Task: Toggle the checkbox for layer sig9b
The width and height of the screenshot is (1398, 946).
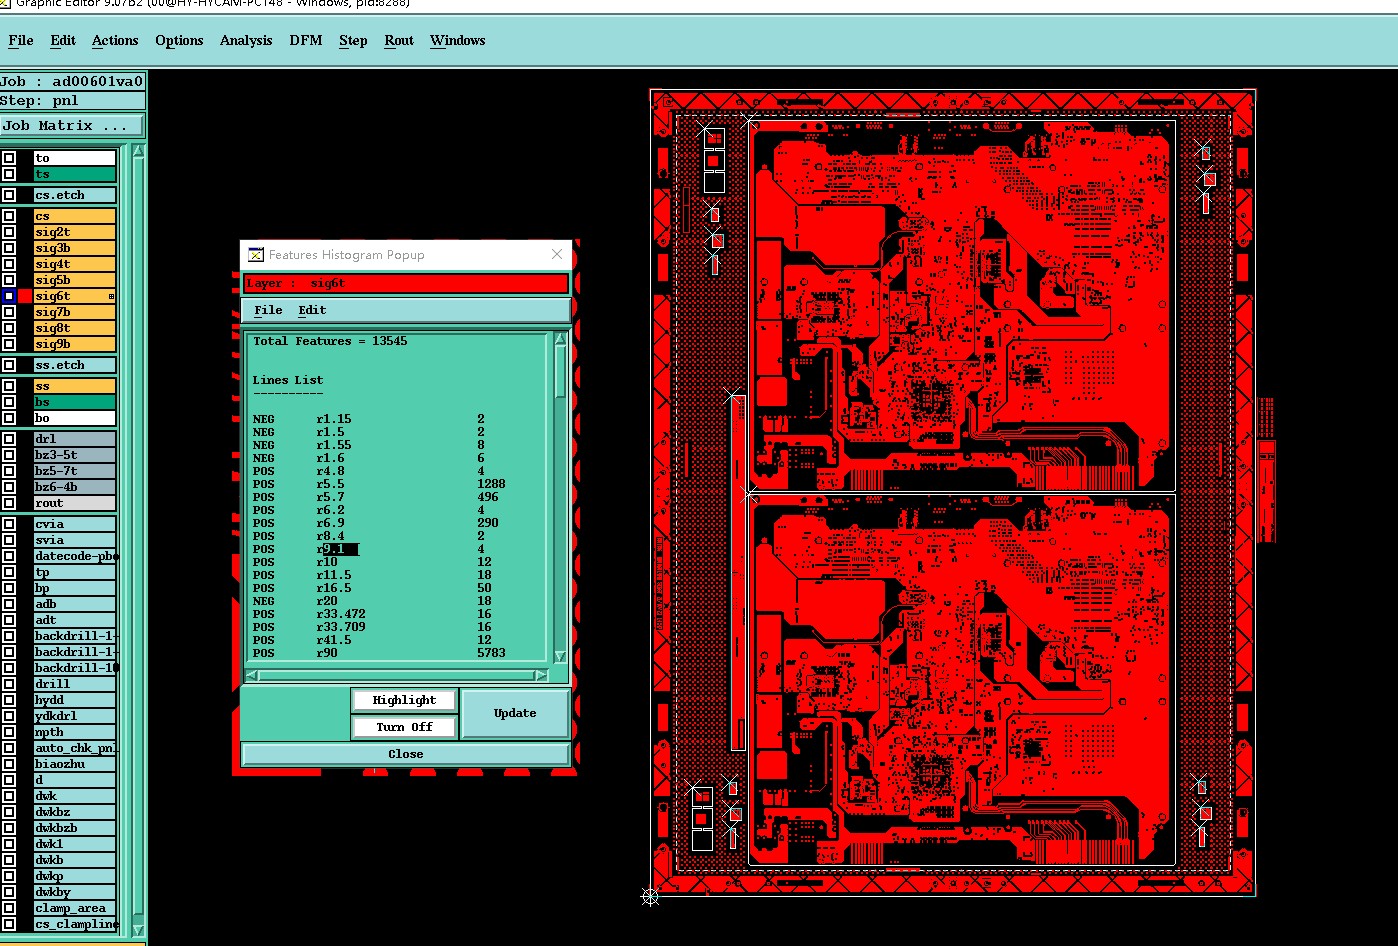Action: pos(9,344)
